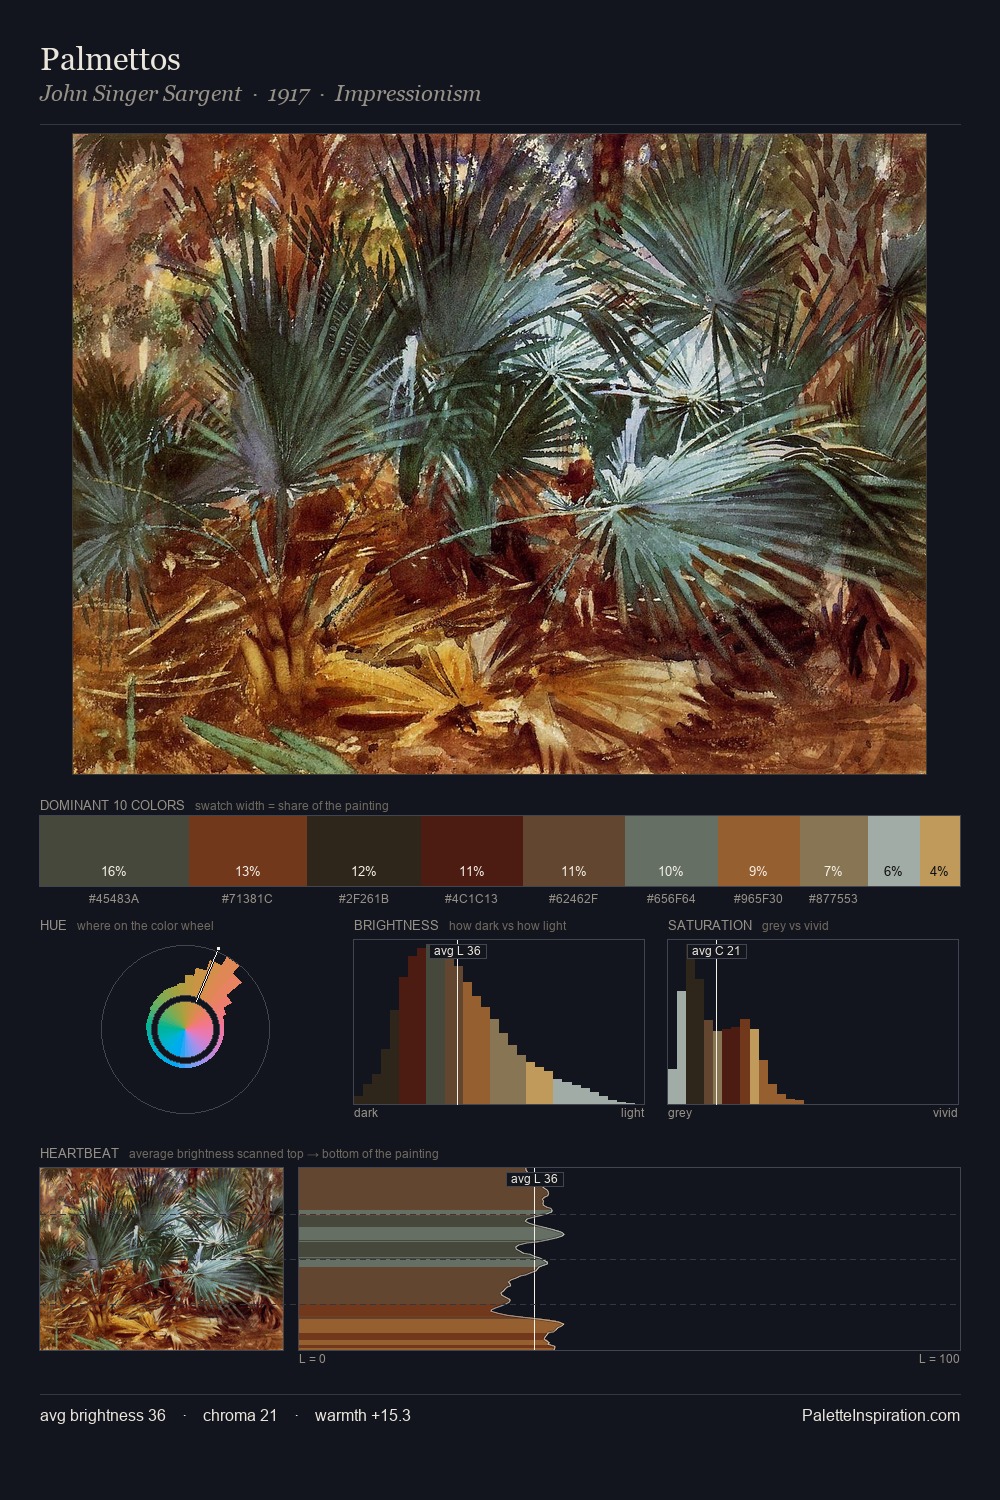Image resolution: width=1000 pixels, height=1500 pixels.
Task: Click the SATURATION section heading
Action: tap(710, 925)
